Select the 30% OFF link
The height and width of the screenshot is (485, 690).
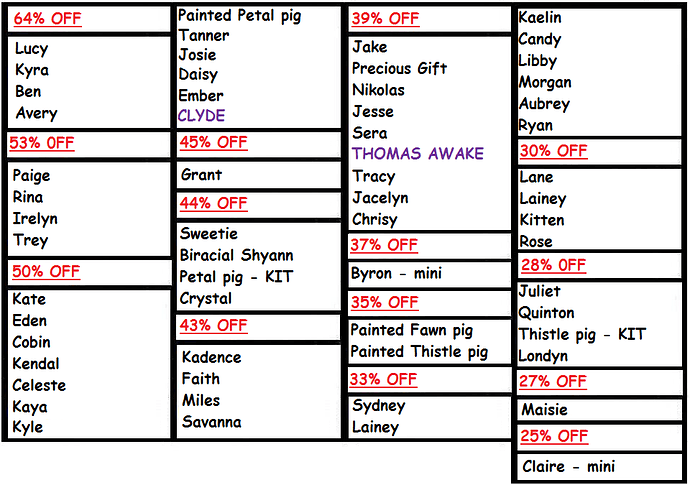coord(553,151)
